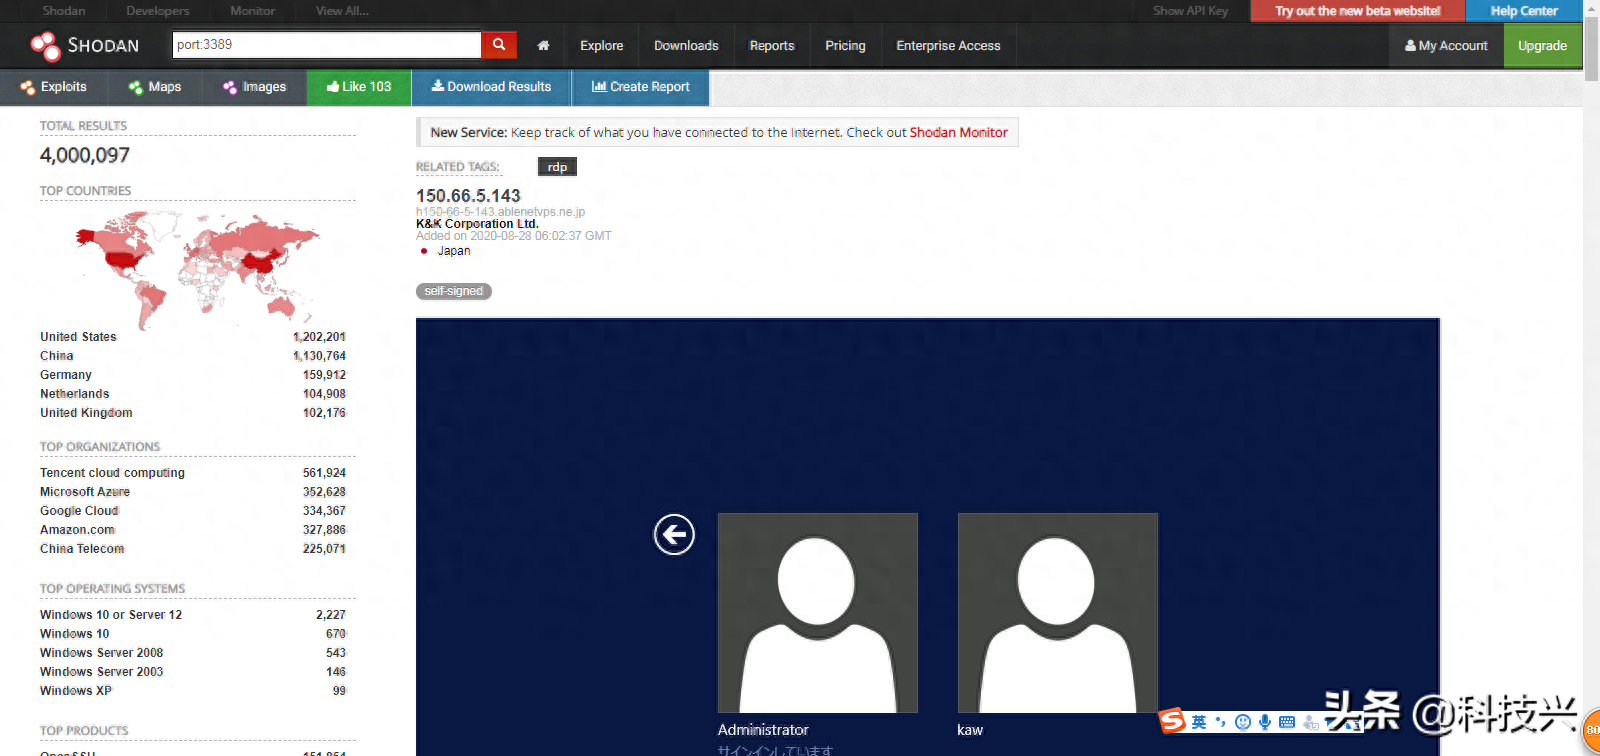Click the K&K Corporation Ltd. text

tap(477, 224)
